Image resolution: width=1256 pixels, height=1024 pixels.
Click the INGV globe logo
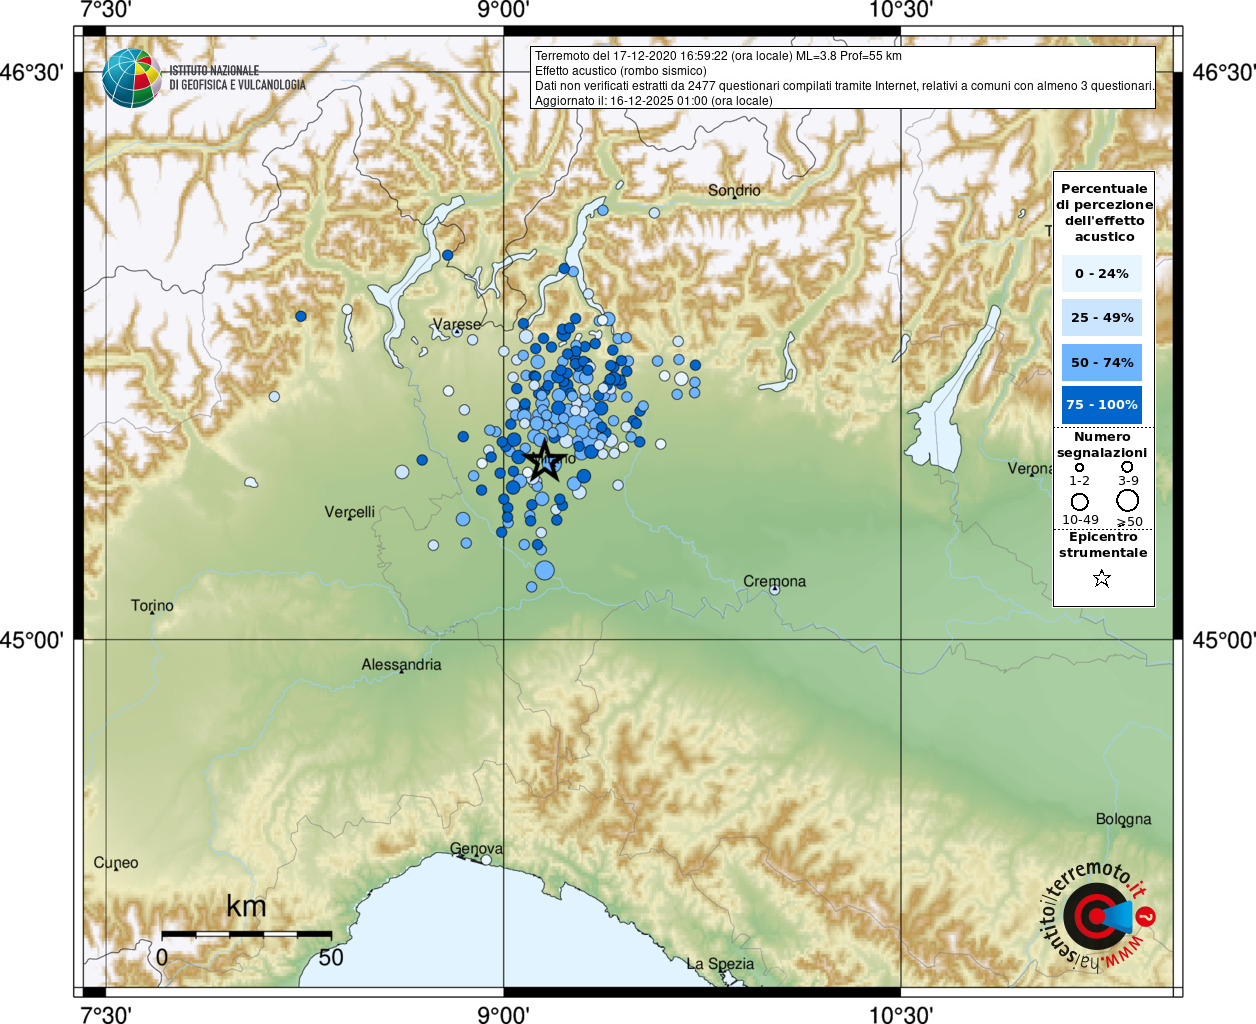(132, 78)
